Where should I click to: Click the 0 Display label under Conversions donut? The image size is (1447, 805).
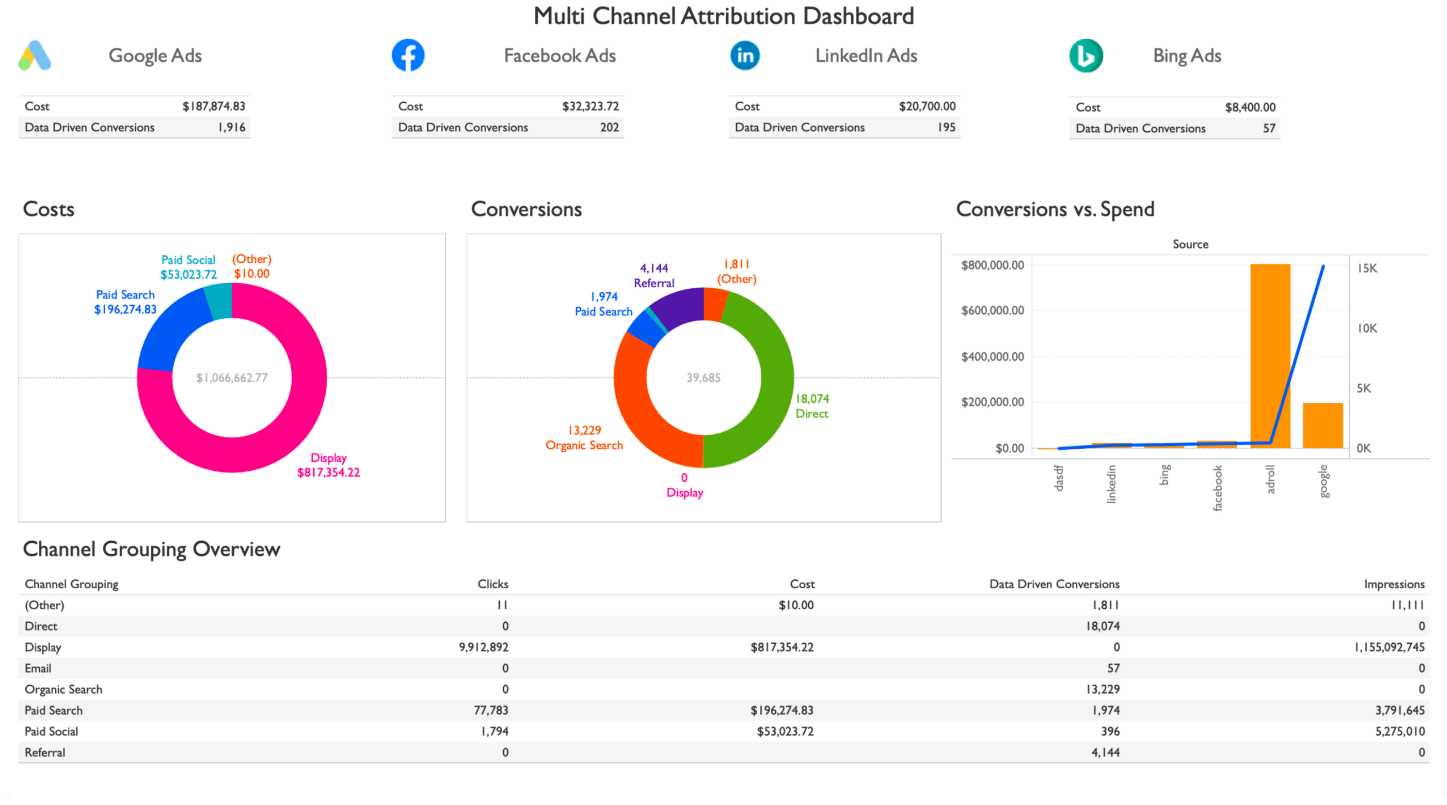[x=685, y=485]
